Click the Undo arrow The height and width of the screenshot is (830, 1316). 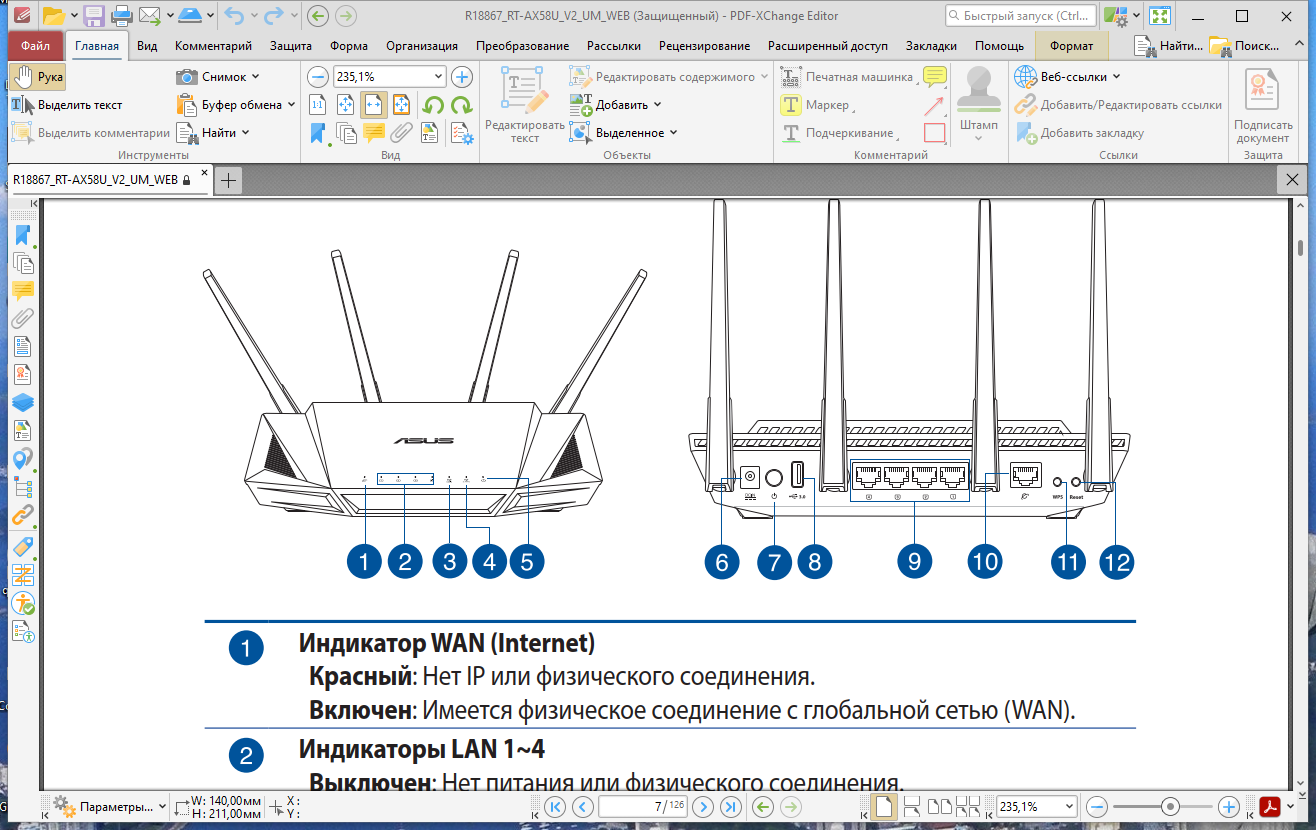235,15
